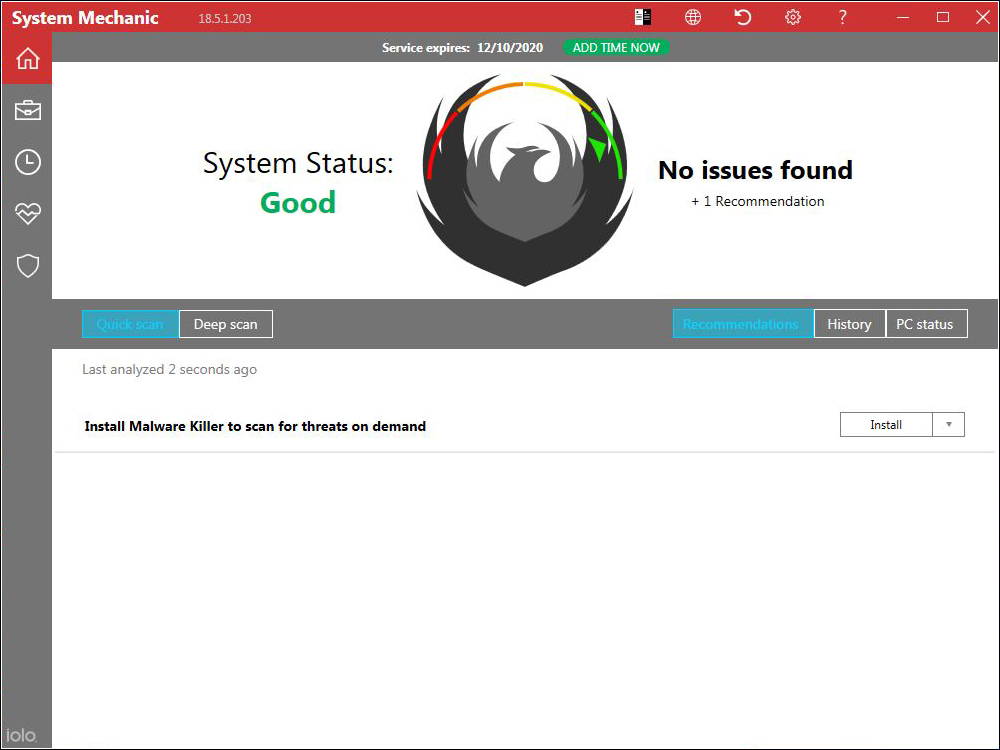Switch to the Recommendations tab
Image resolution: width=1000 pixels, height=750 pixels.
coord(743,324)
